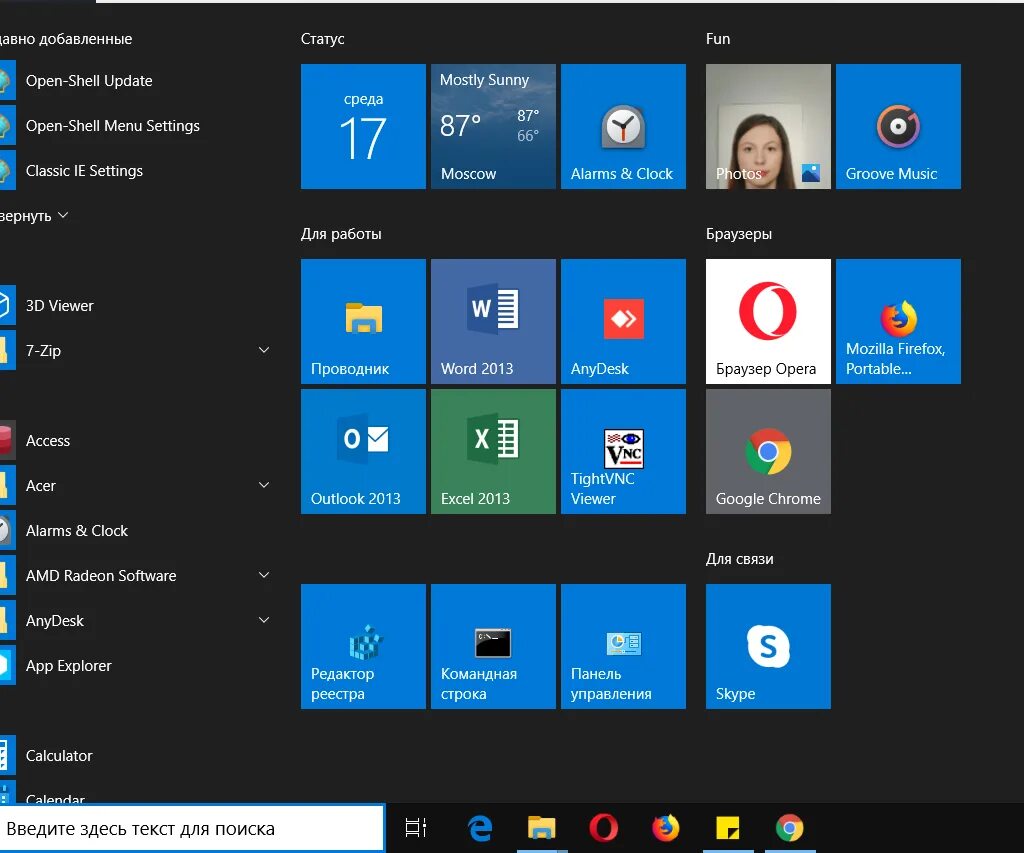
Task: Open File Explorer from the taskbar
Action: click(x=541, y=828)
